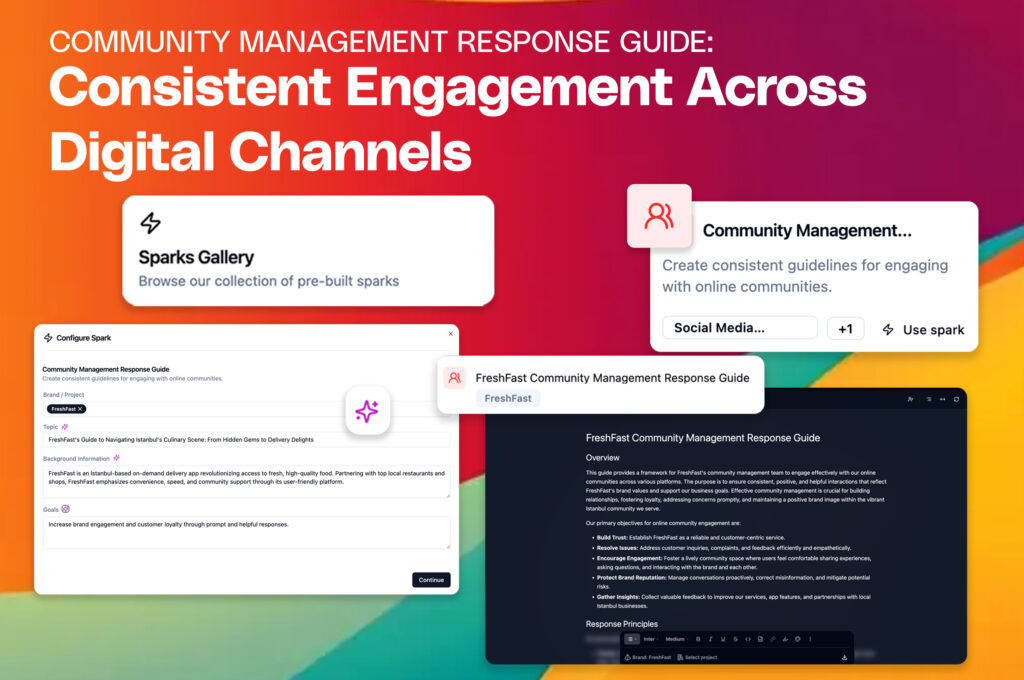Click 'Browse our collection of pre-built sparks' text
Image resolution: width=1024 pixels, height=680 pixels.
[268, 281]
